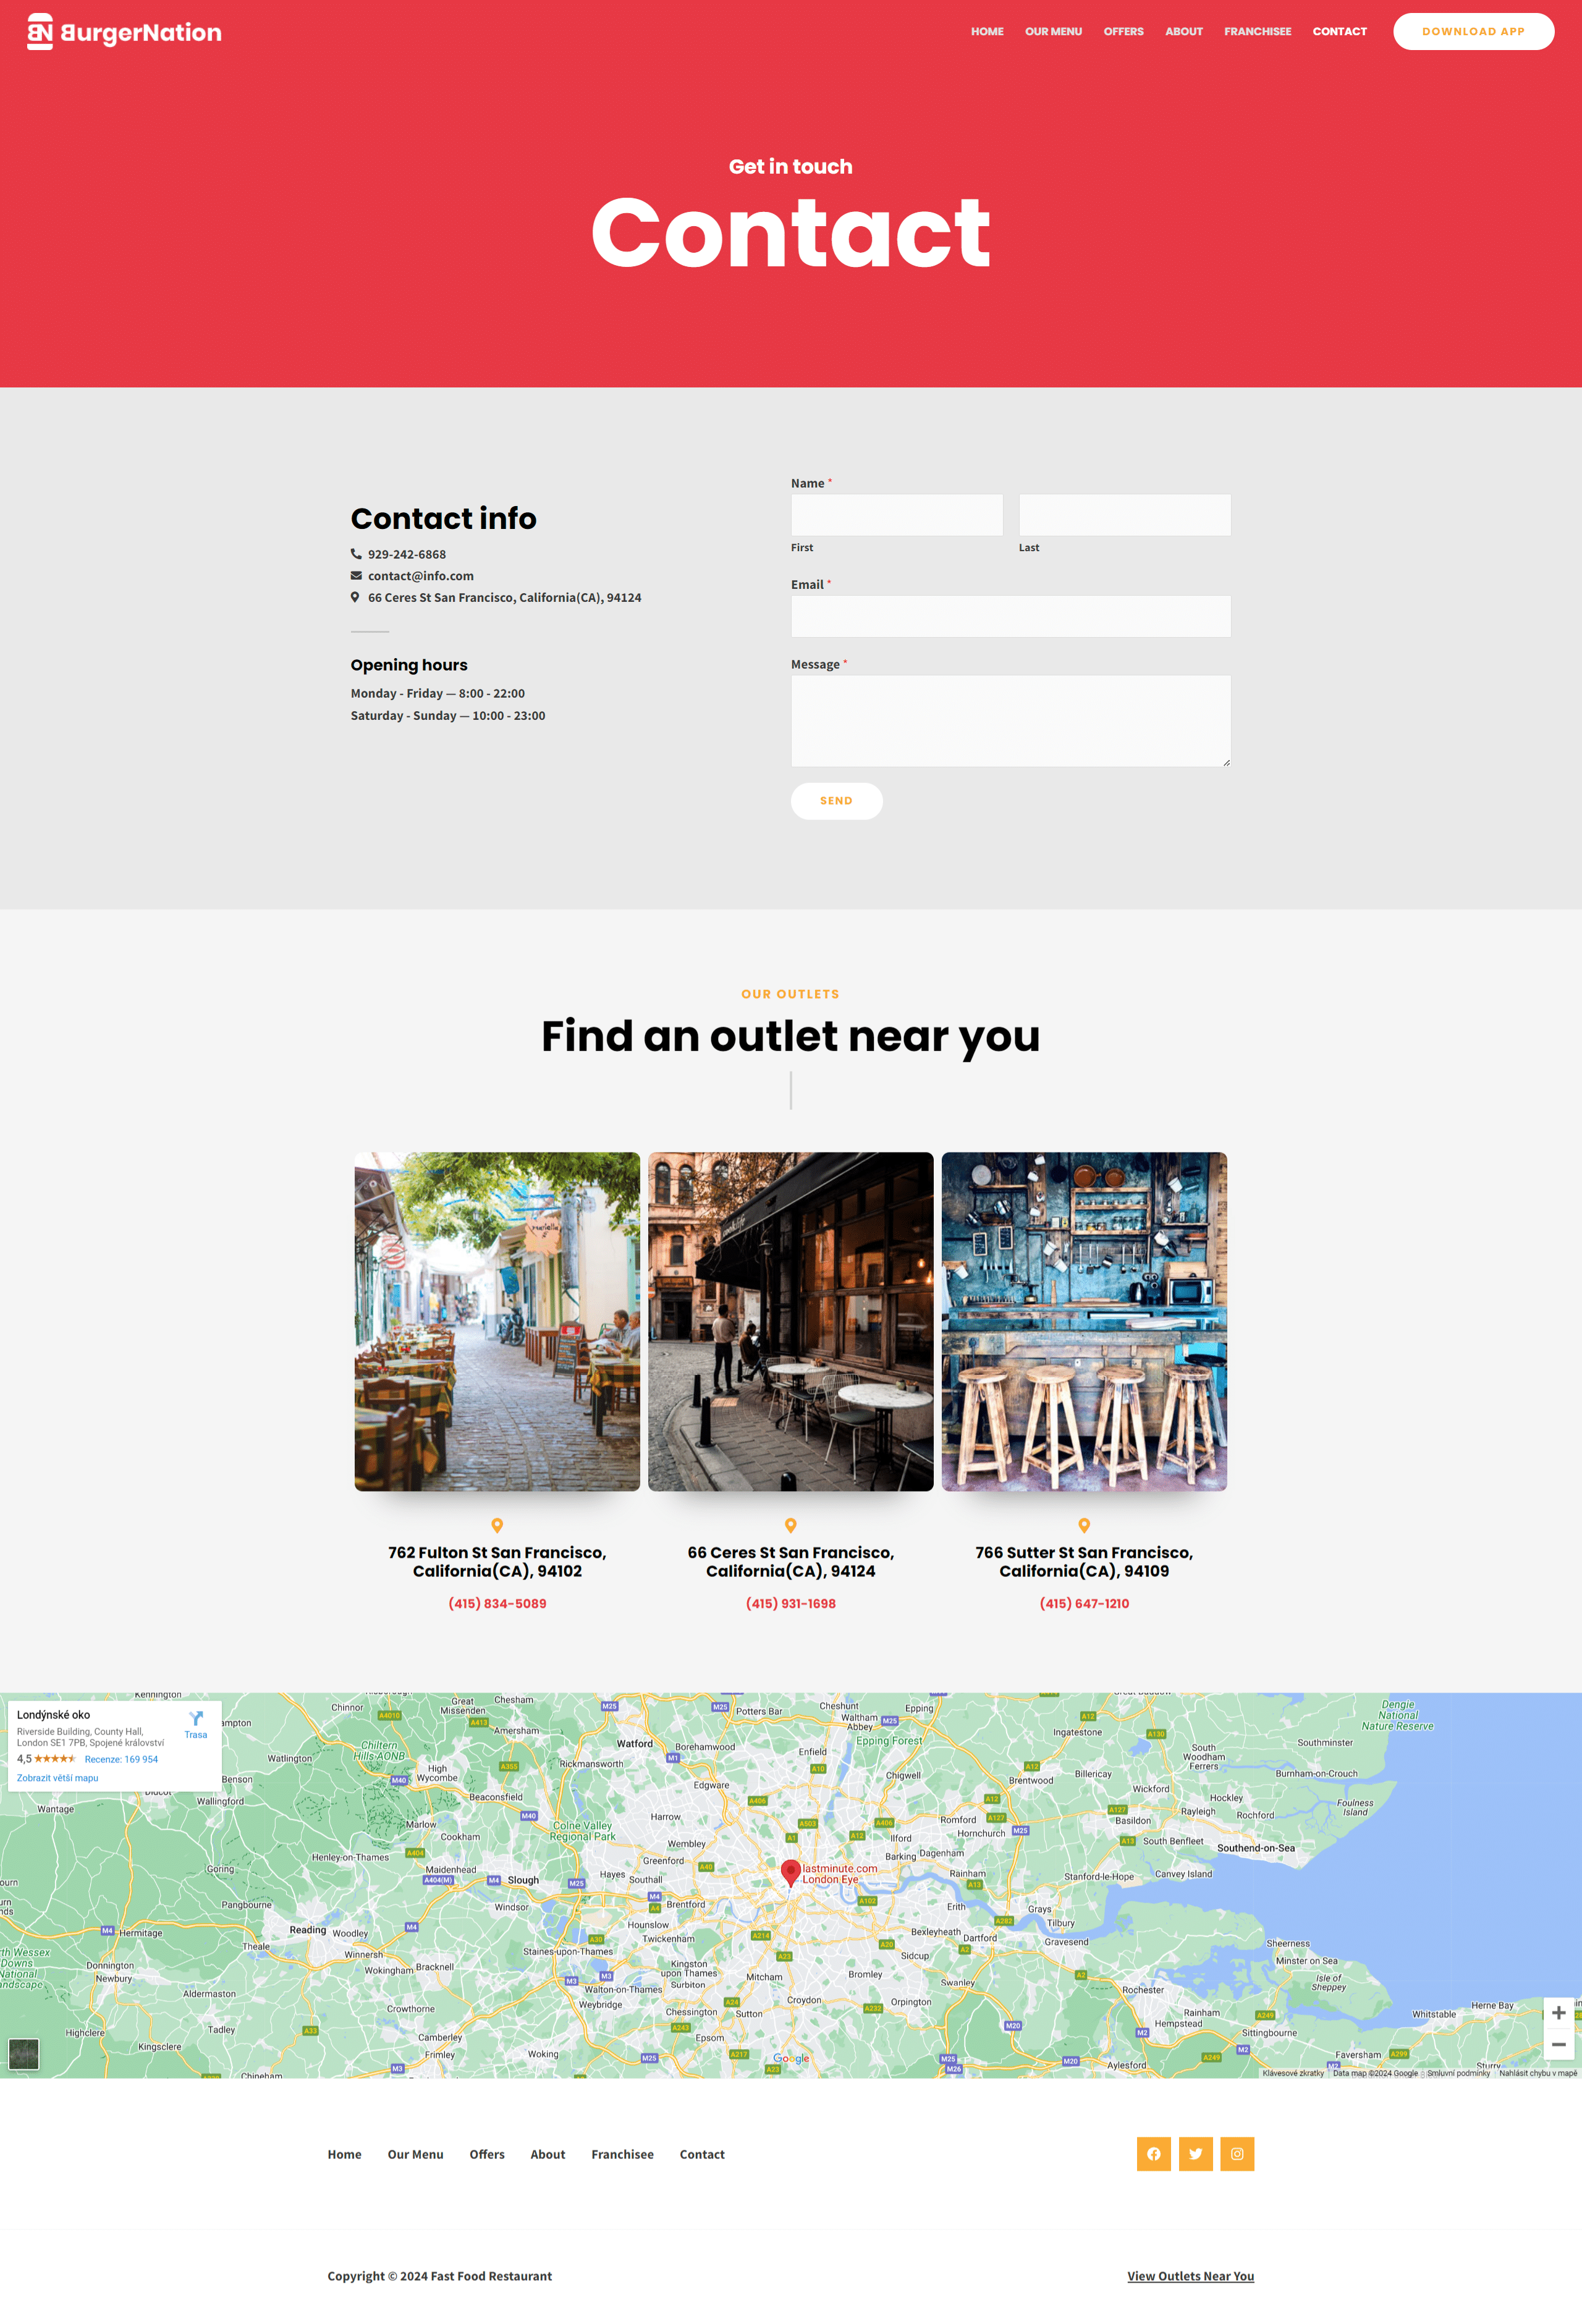The width and height of the screenshot is (1582, 2324).
Task: Click phone number 929-242-6868
Action: coord(407,554)
